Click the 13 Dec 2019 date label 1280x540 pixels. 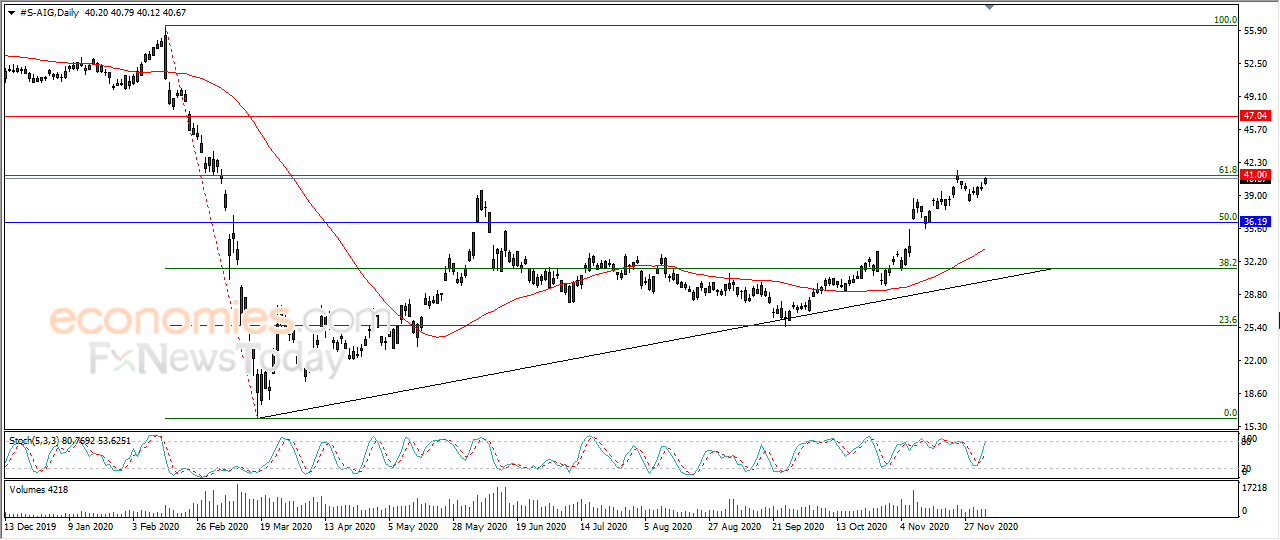coord(32,526)
